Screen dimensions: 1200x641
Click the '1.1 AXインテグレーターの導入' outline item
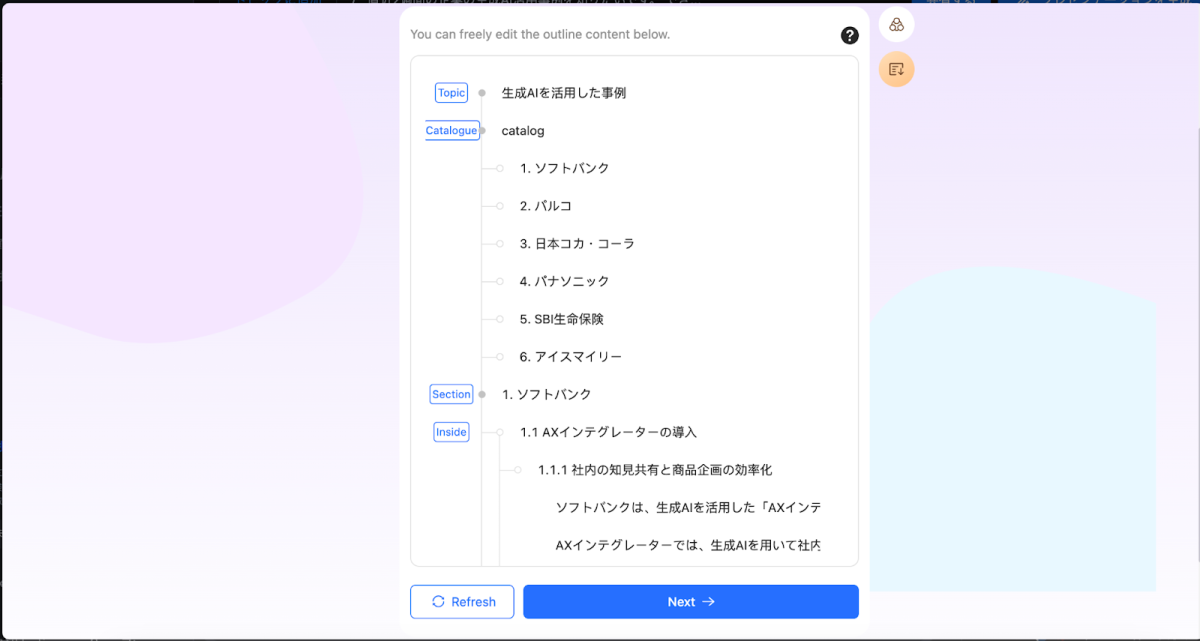(608, 432)
